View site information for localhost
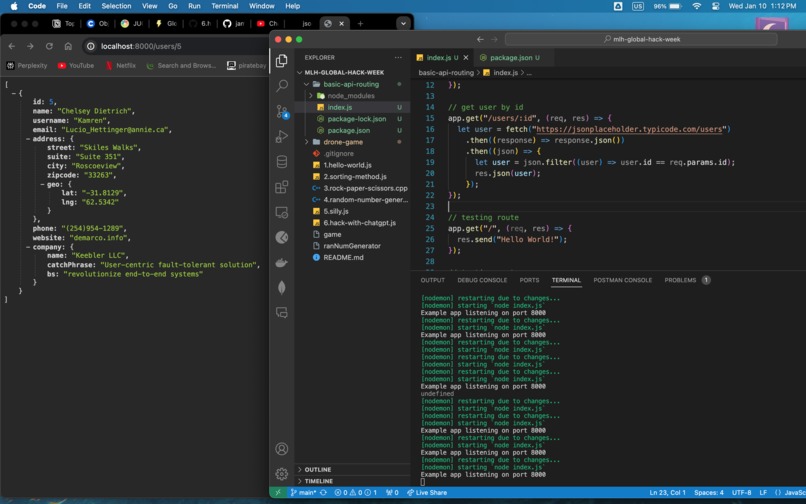 tap(90, 46)
